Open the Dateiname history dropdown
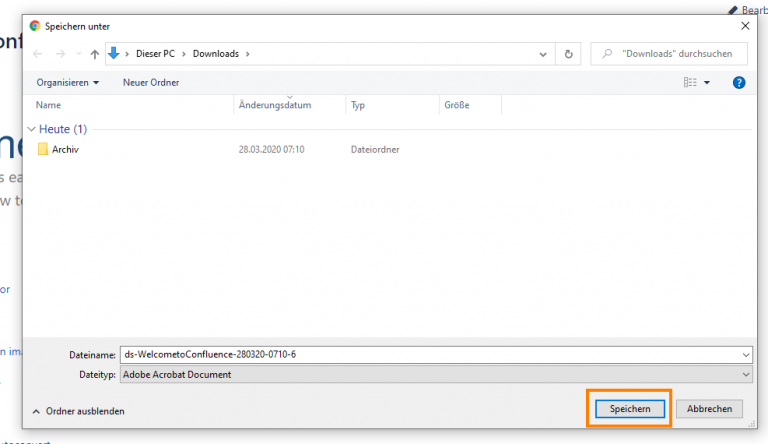The width and height of the screenshot is (768, 444). [746, 354]
